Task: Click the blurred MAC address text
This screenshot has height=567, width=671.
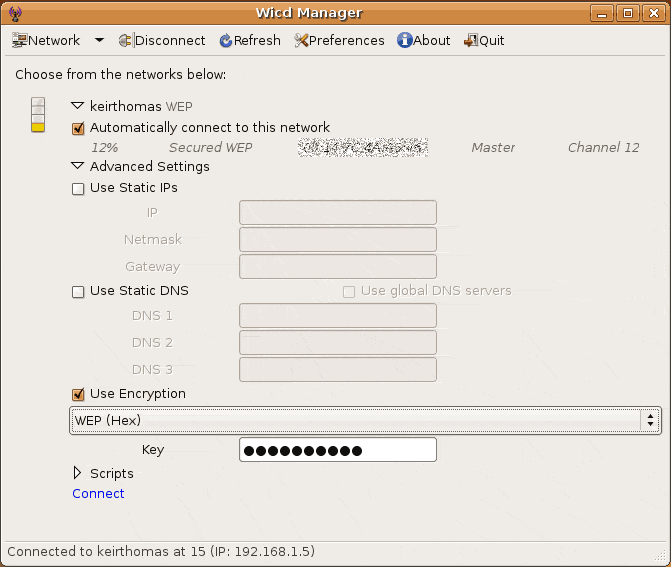Action: click(363, 148)
